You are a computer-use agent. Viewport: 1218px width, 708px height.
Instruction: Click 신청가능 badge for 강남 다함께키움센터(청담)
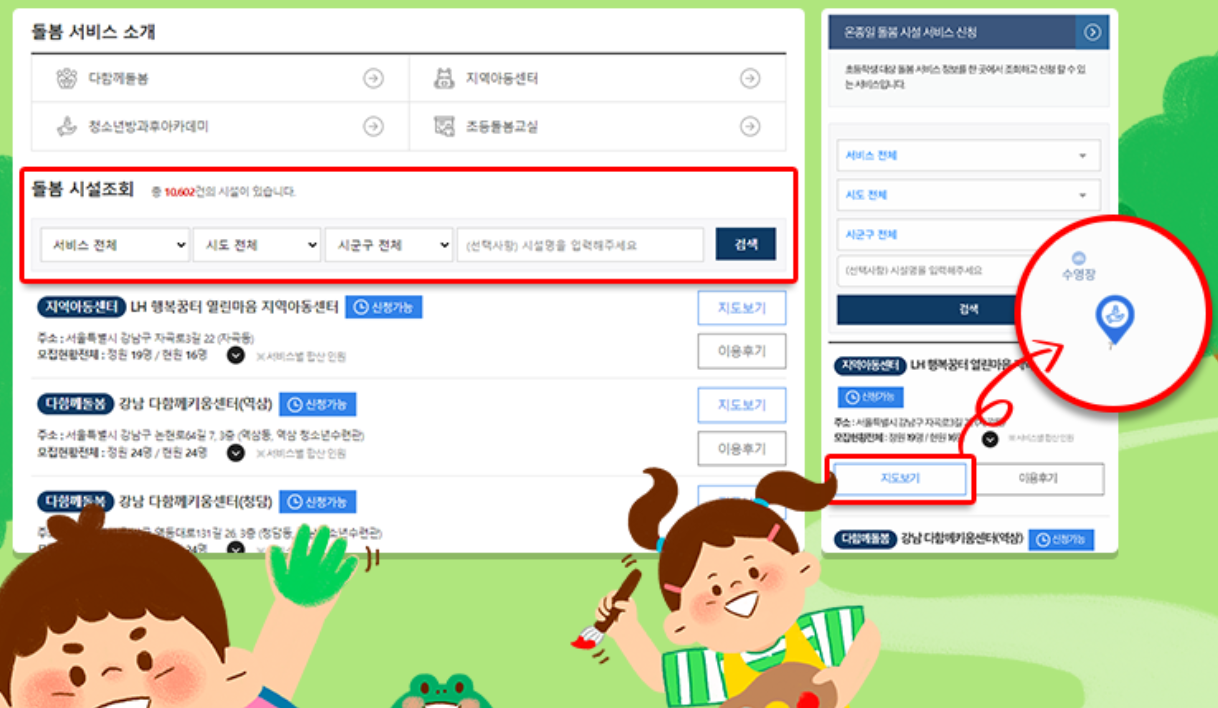pyautogui.click(x=318, y=502)
